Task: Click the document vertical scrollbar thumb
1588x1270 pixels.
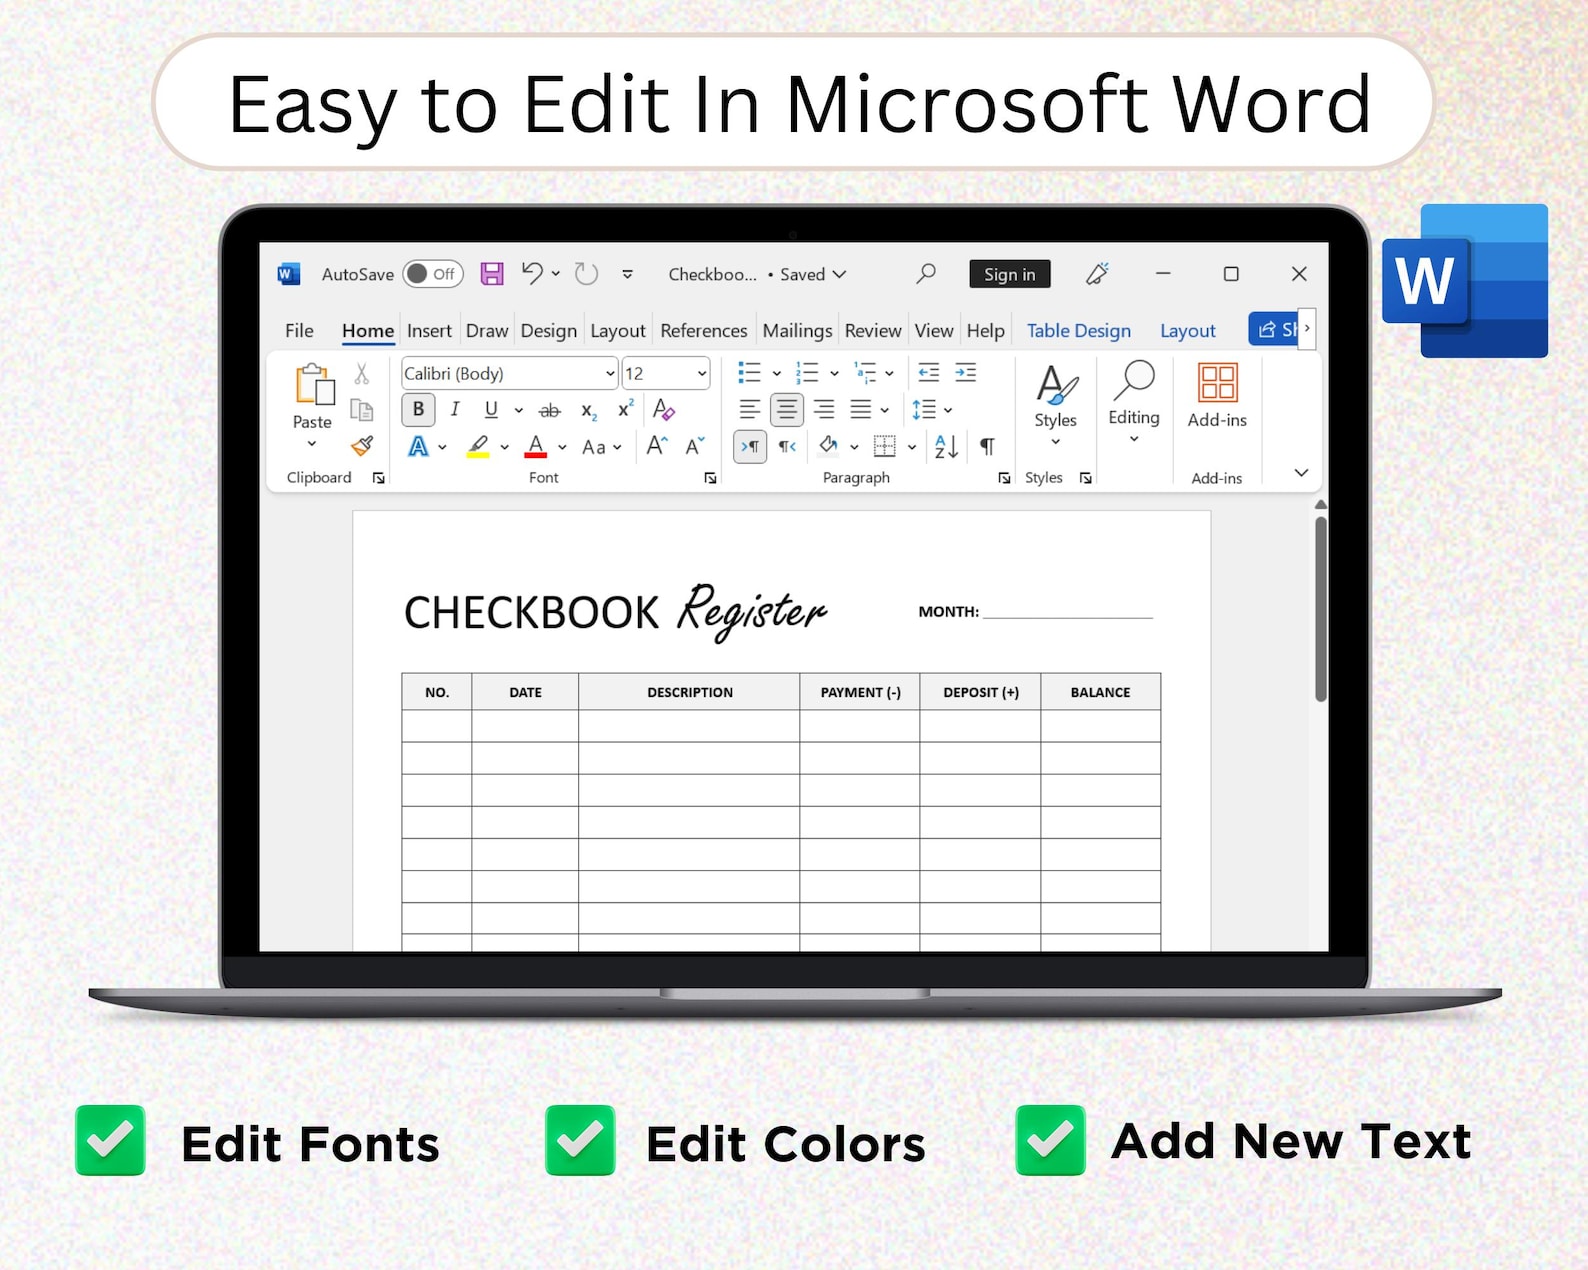Action: [x=1320, y=608]
